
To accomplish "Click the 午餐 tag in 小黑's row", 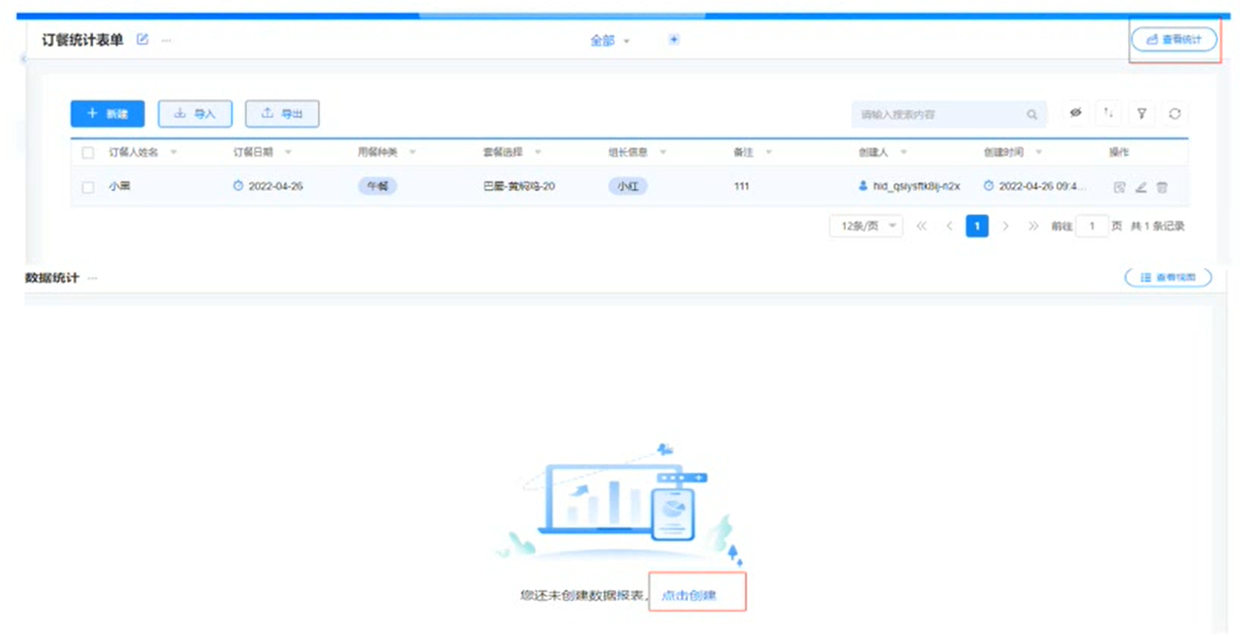I will (377, 186).
